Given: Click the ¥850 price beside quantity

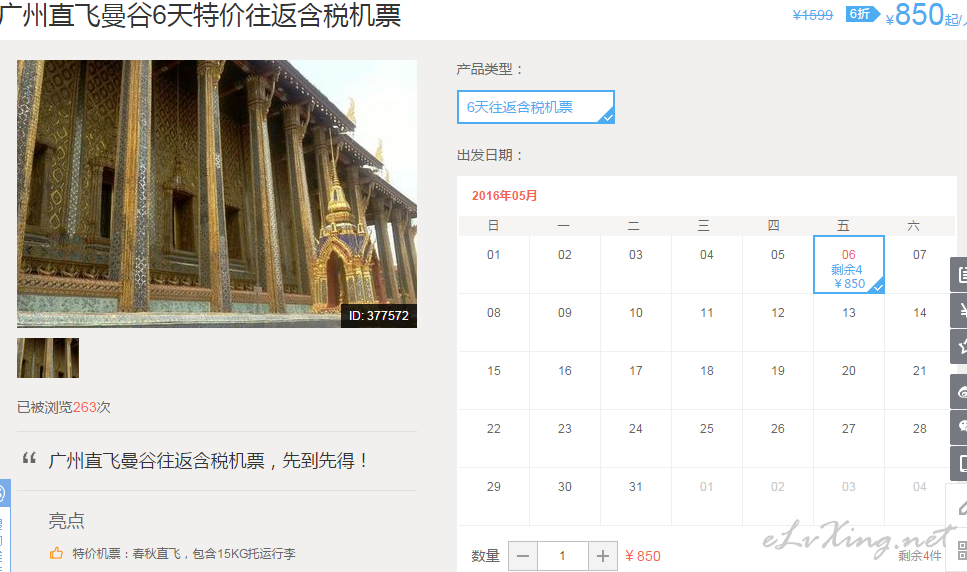Looking at the screenshot, I should [643, 556].
